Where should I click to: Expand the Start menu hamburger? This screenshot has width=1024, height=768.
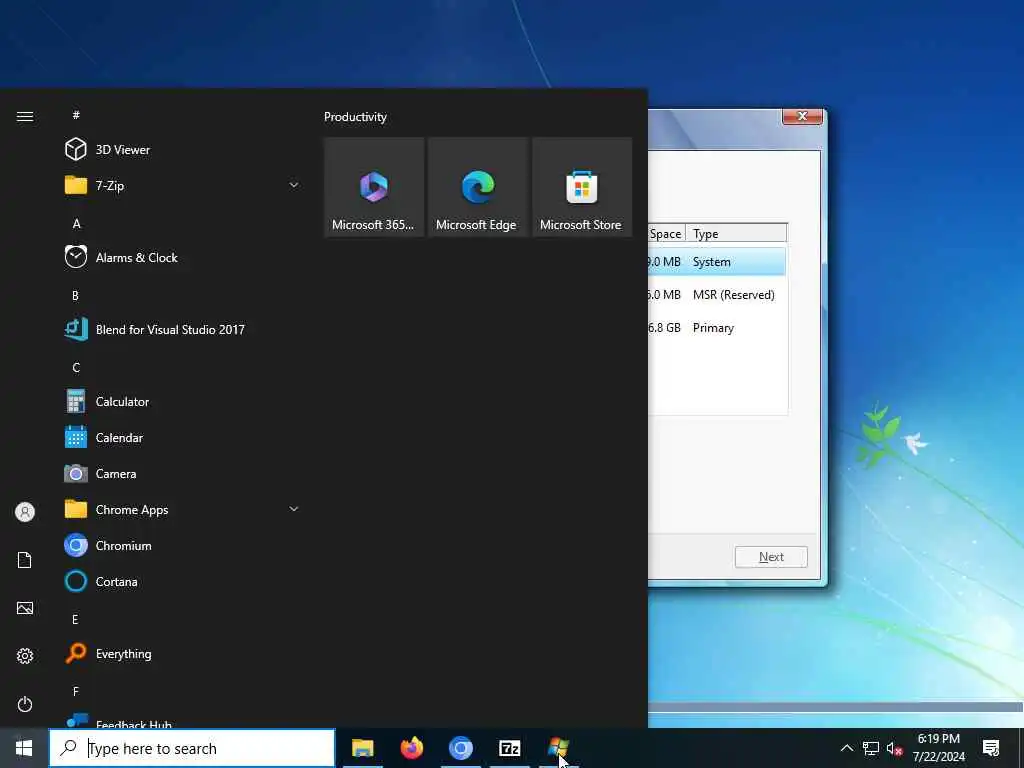(25, 116)
